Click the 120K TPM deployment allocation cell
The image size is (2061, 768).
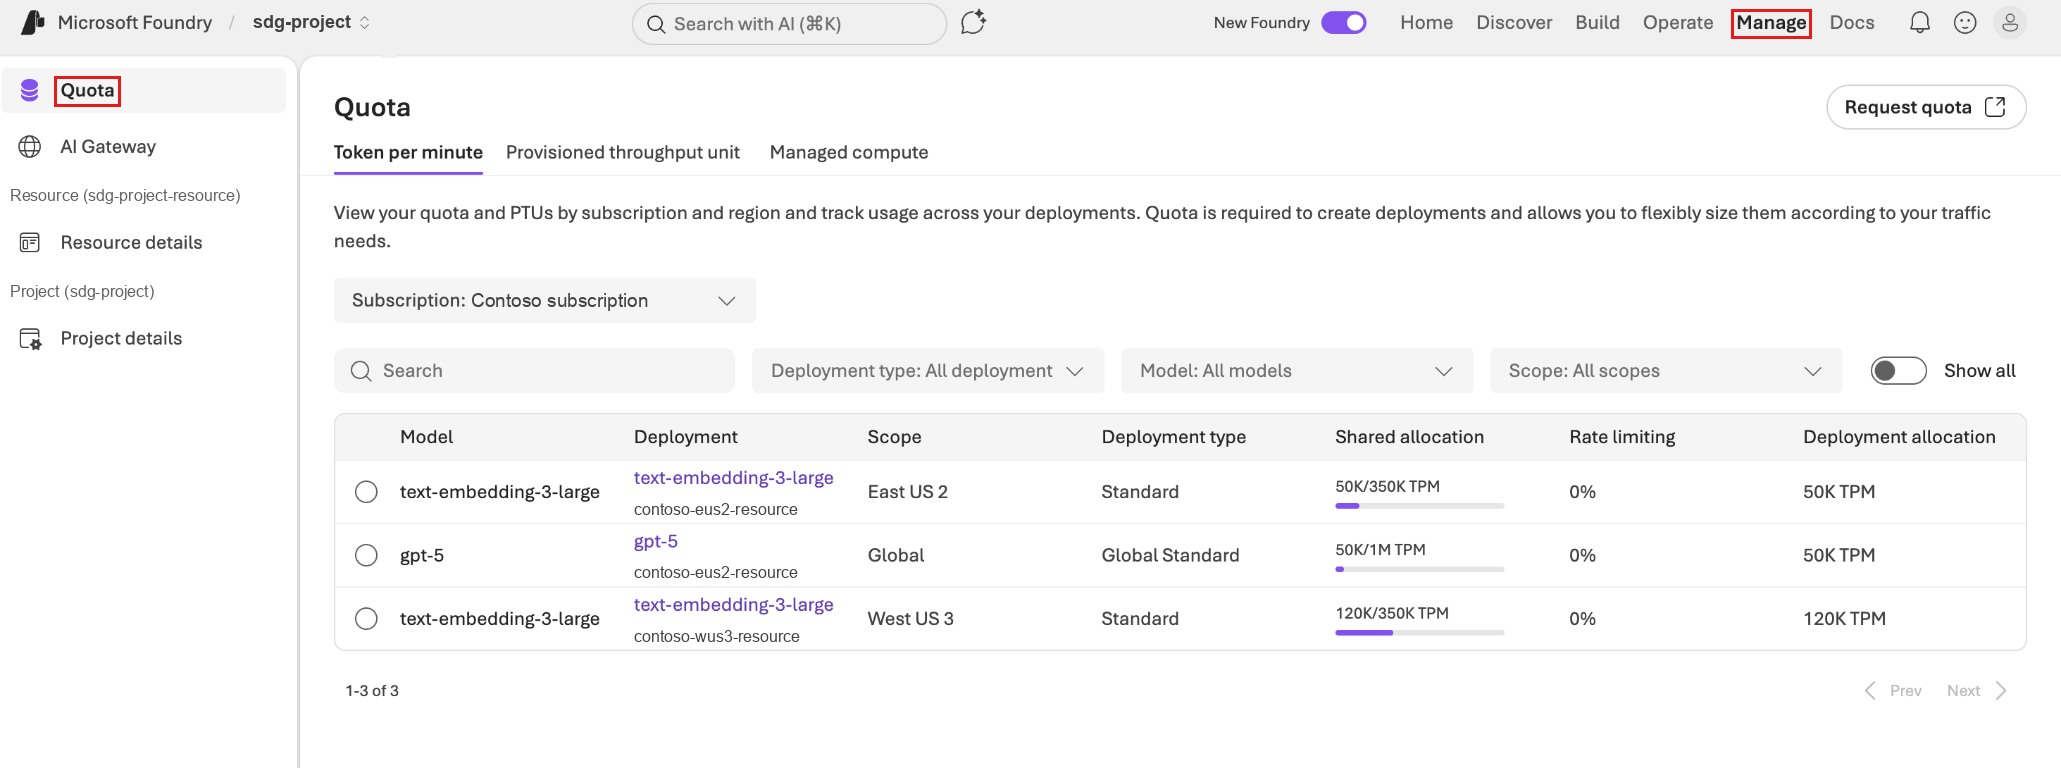click(1844, 619)
